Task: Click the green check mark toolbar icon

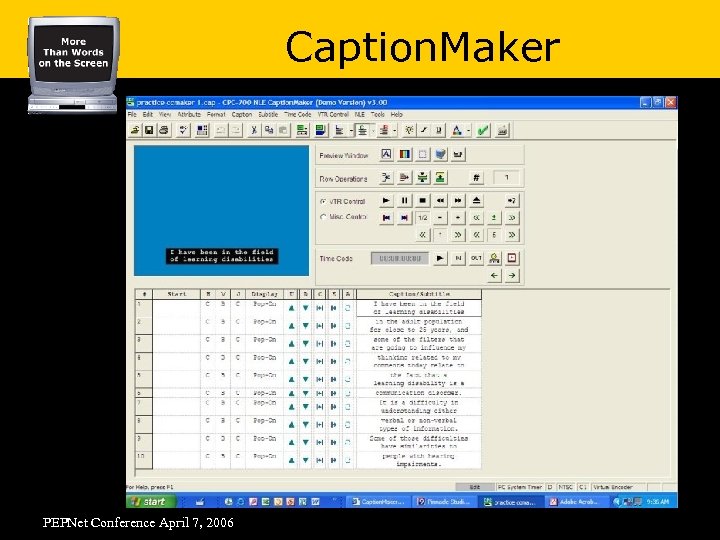Action: 483,130
